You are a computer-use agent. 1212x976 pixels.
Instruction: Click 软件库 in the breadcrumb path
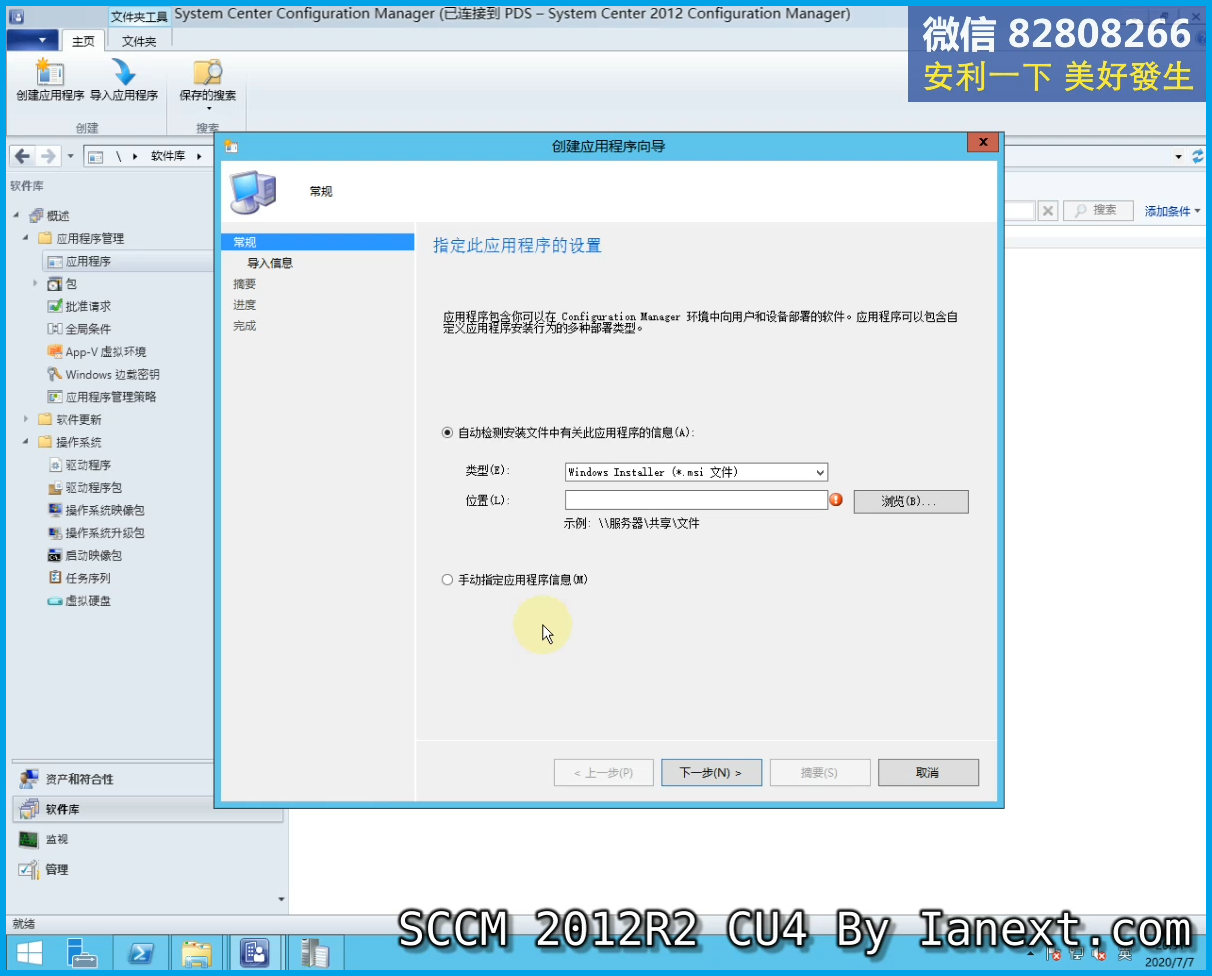168,156
